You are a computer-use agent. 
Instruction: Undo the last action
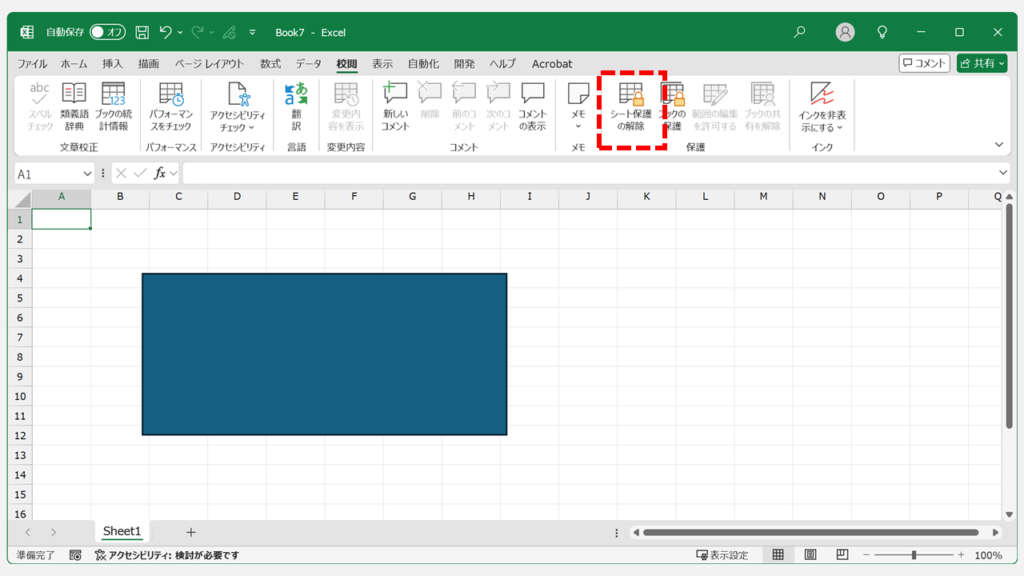(x=165, y=32)
